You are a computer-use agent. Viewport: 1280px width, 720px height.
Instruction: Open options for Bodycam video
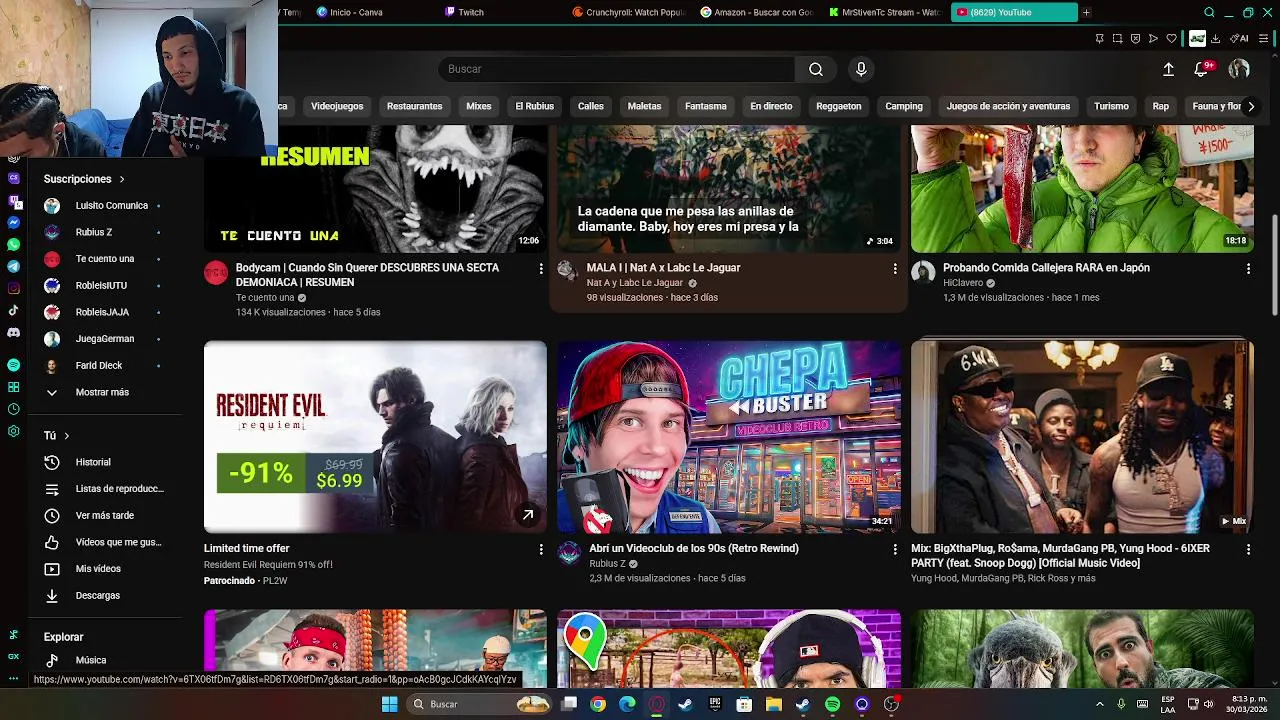(541, 268)
